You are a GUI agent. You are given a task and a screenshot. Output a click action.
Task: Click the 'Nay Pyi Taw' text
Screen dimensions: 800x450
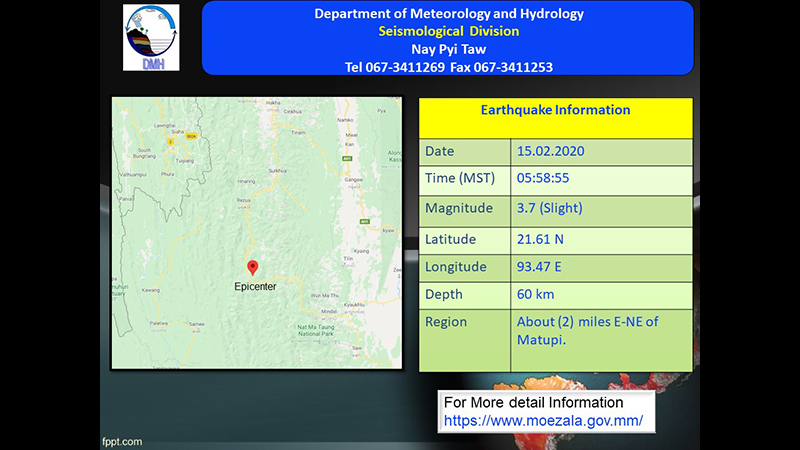coord(449,49)
